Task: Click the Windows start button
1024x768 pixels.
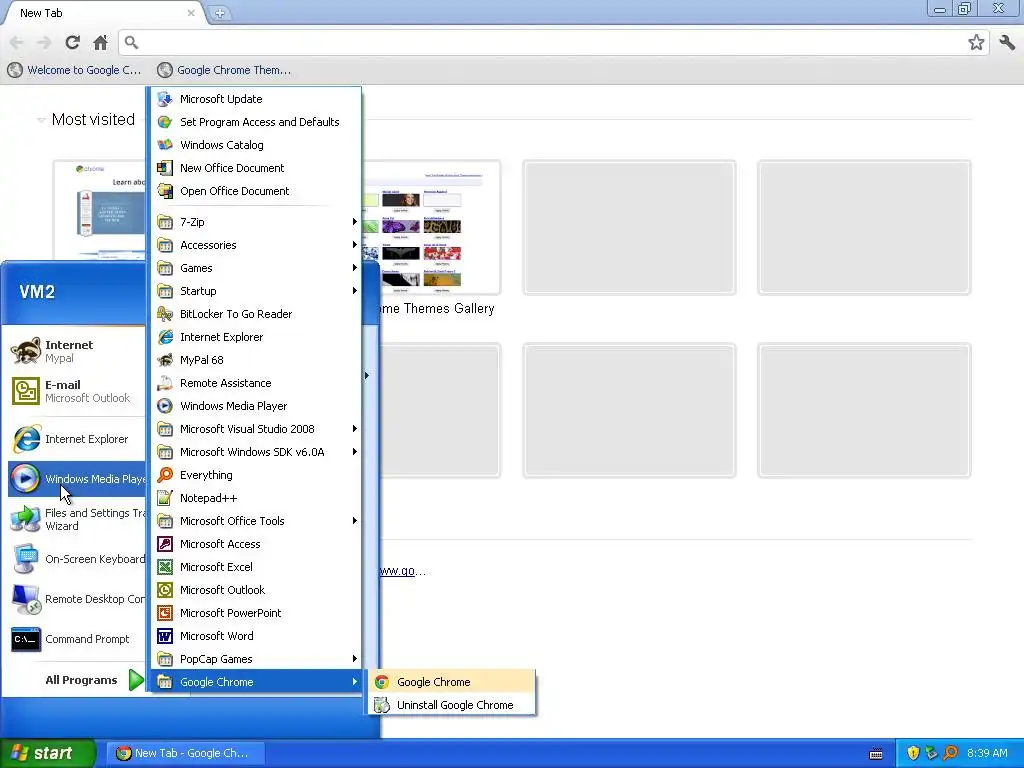Action: click(47, 753)
